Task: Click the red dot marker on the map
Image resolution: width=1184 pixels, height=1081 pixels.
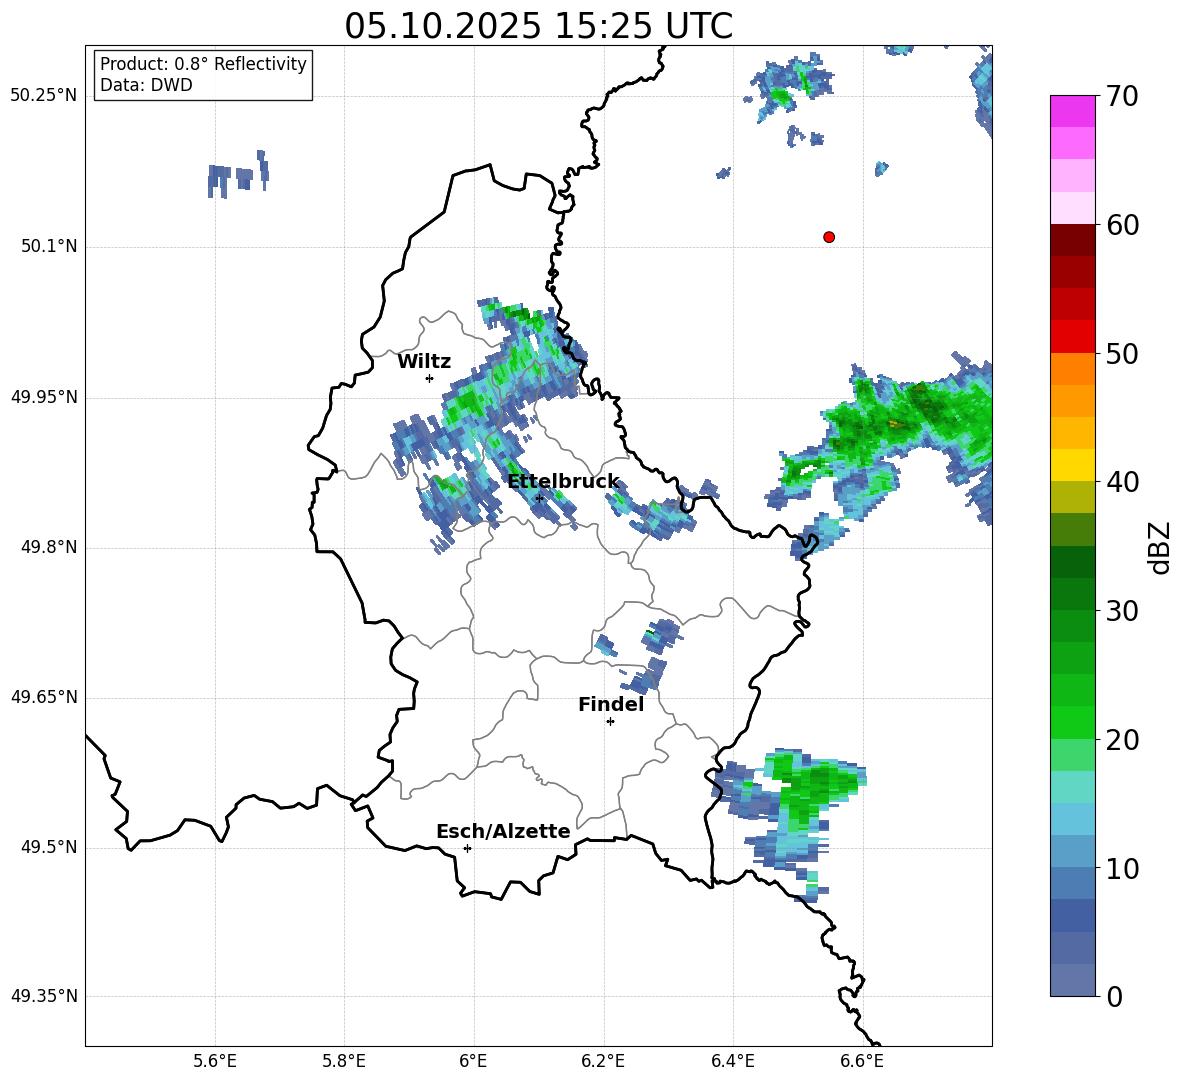Action: click(828, 237)
